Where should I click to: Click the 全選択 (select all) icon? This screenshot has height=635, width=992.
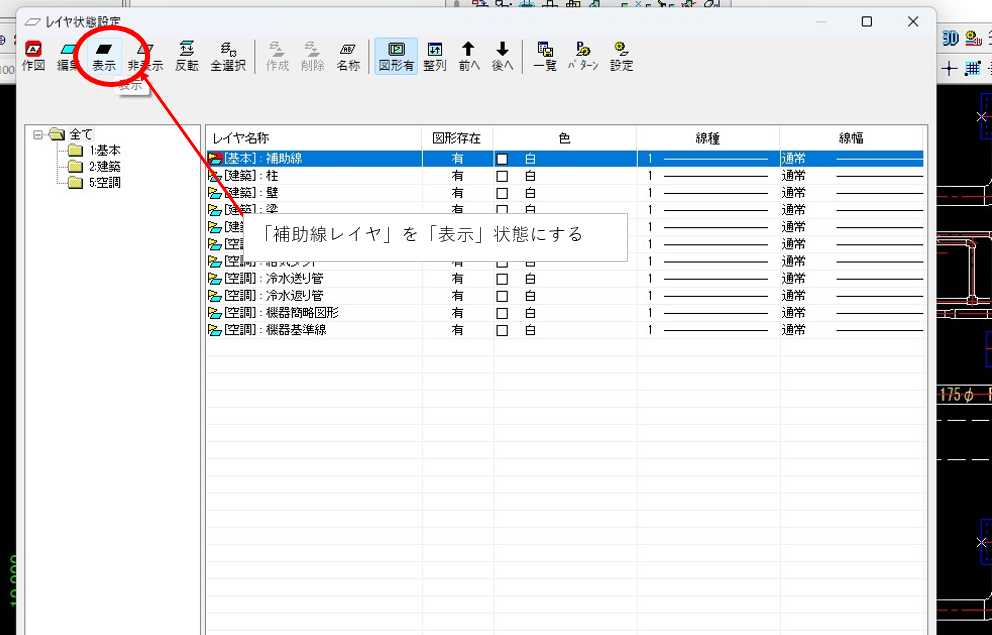(x=228, y=56)
